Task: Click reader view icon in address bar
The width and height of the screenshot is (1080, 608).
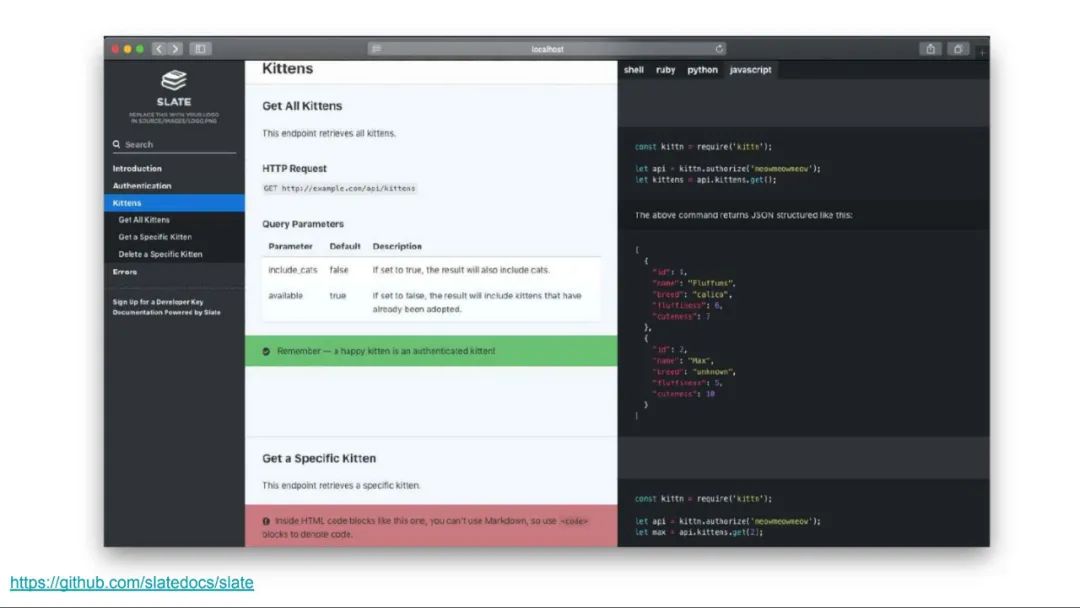Action: click(x=376, y=49)
